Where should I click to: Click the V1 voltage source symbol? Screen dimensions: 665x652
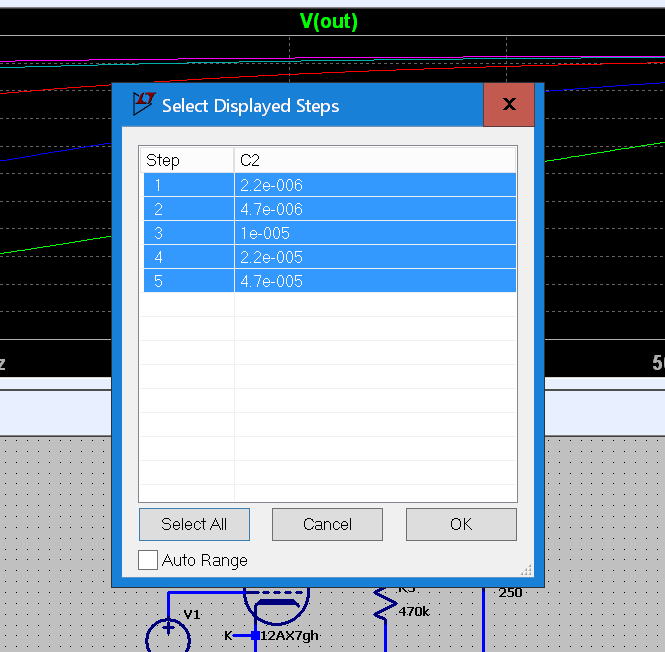coord(168,634)
